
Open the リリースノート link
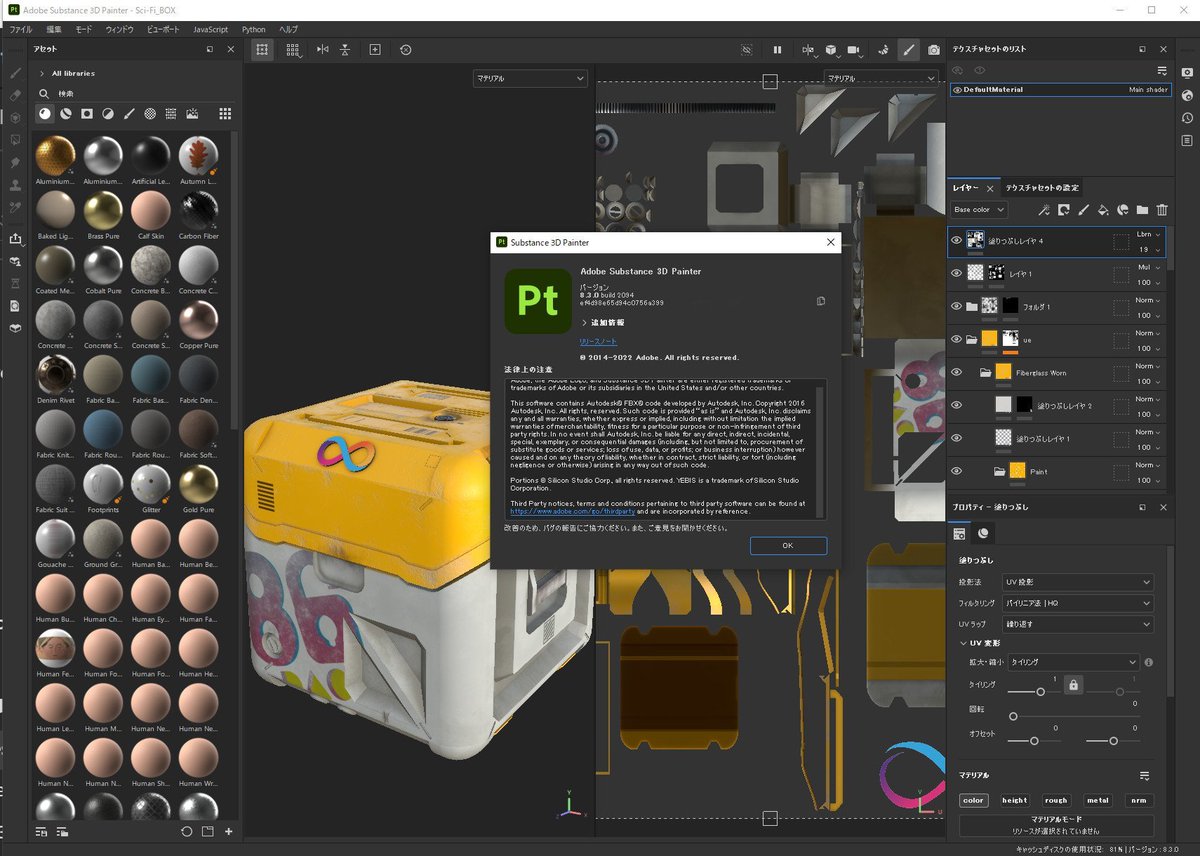[599, 342]
